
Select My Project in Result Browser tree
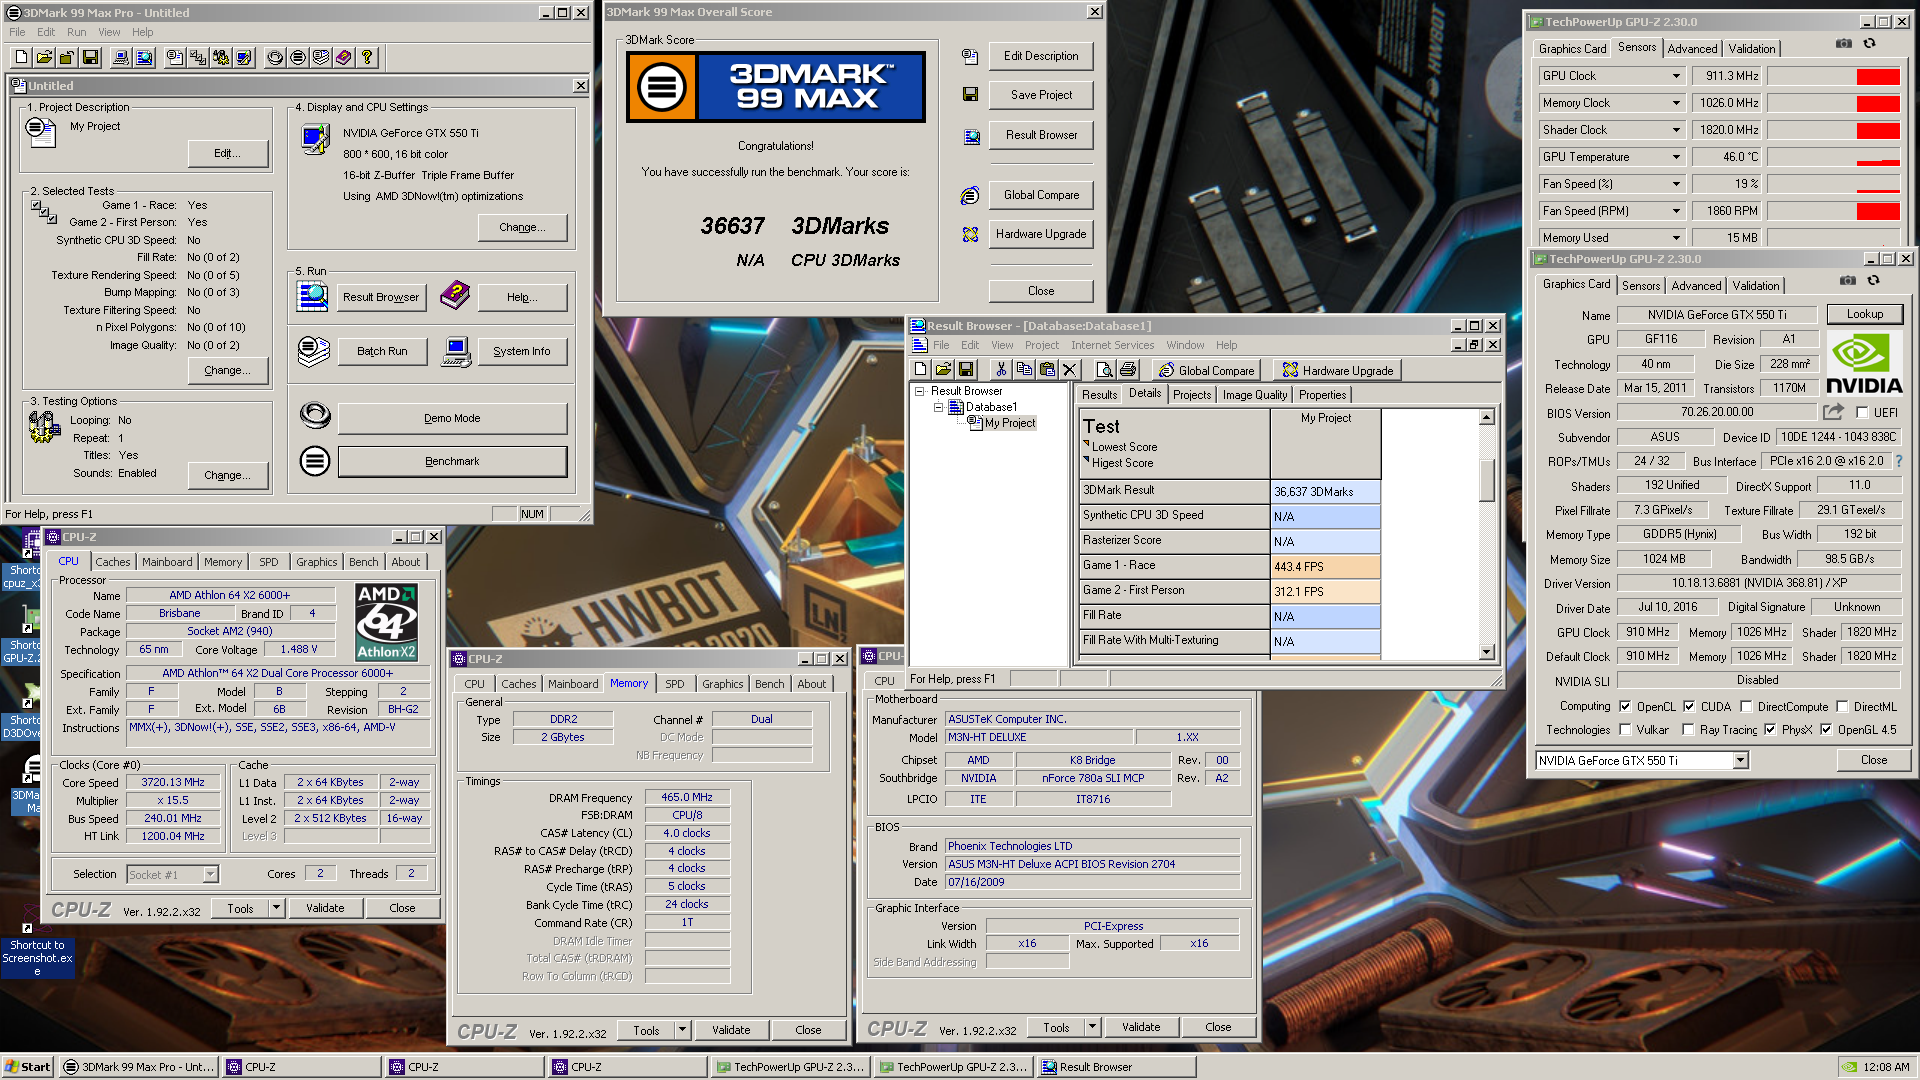click(x=1009, y=423)
